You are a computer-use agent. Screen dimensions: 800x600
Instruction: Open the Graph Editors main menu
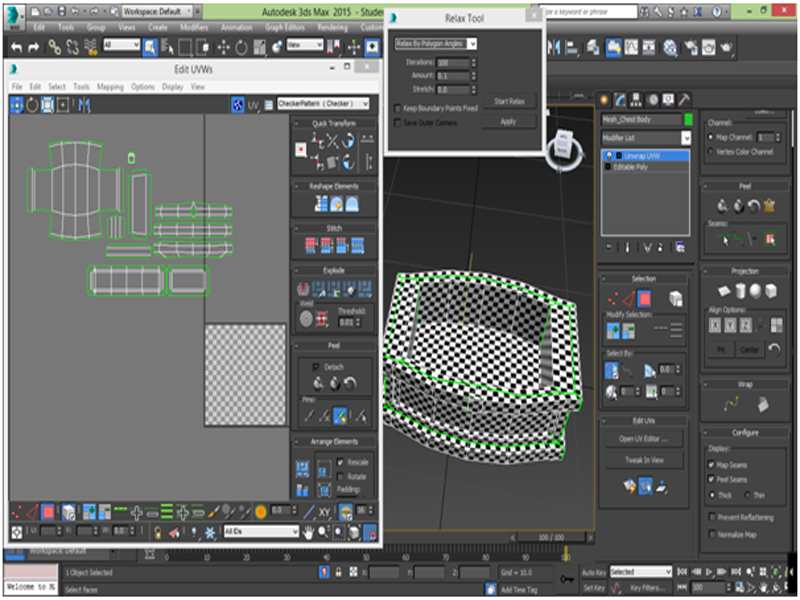[285, 28]
